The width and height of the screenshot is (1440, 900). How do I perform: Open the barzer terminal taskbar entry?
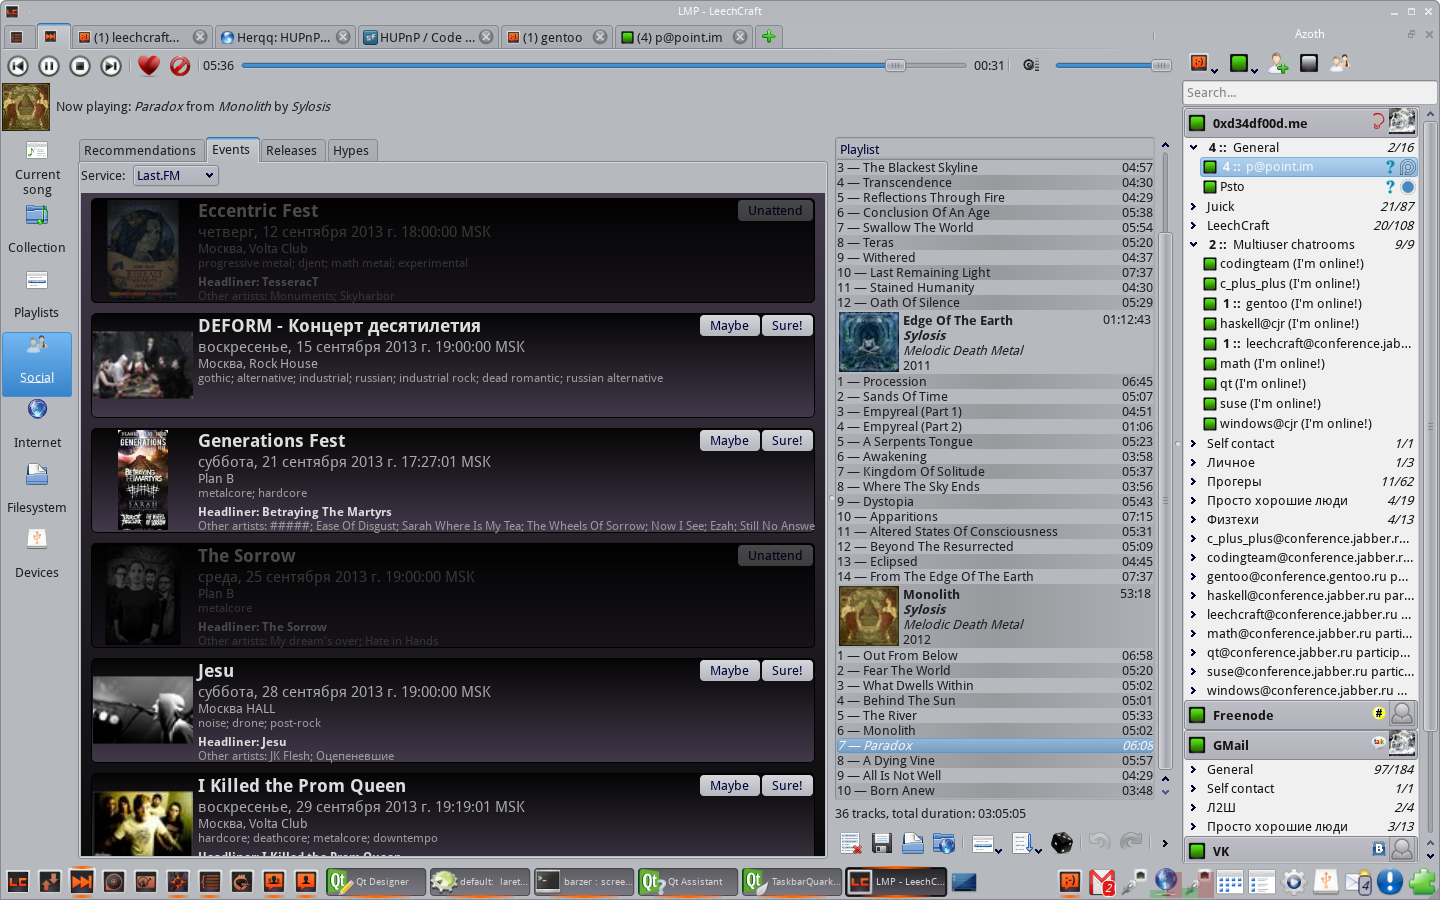[584, 882]
